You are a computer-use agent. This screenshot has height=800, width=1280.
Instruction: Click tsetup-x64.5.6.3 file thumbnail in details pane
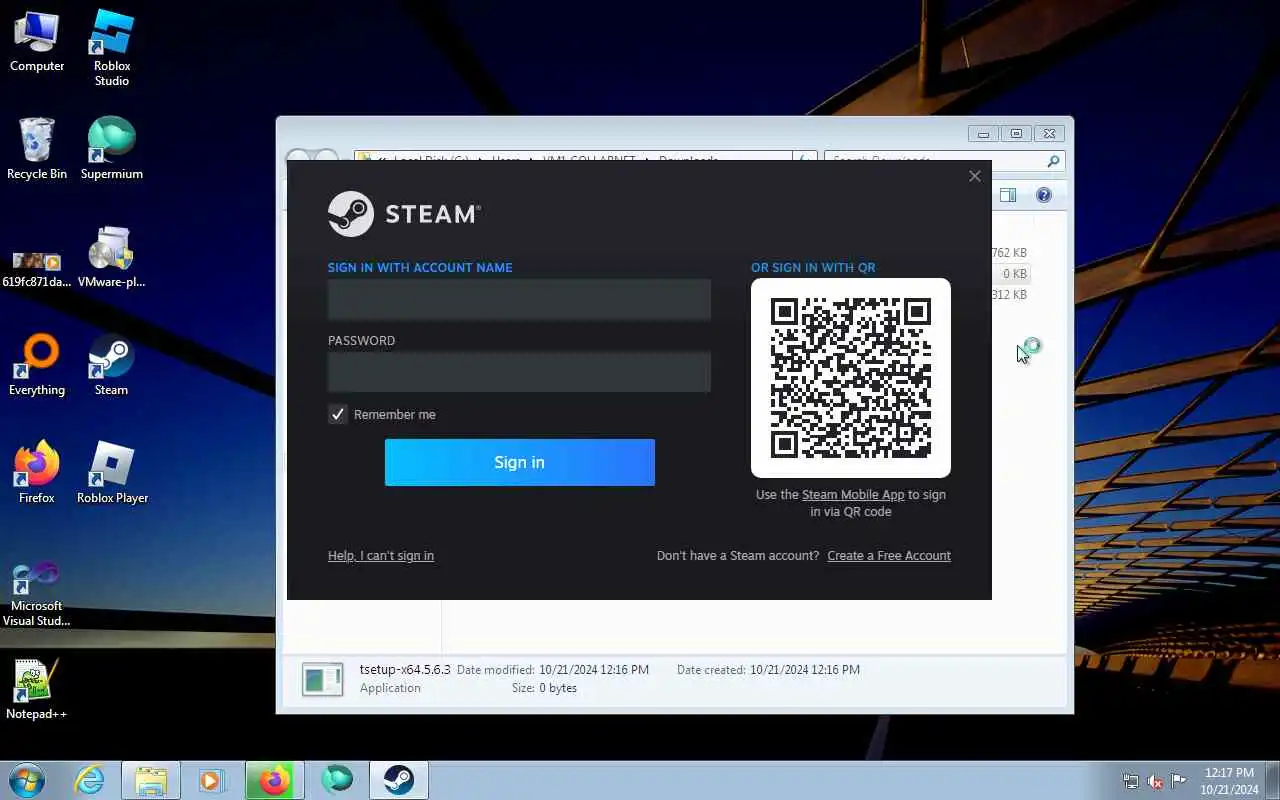pos(323,679)
